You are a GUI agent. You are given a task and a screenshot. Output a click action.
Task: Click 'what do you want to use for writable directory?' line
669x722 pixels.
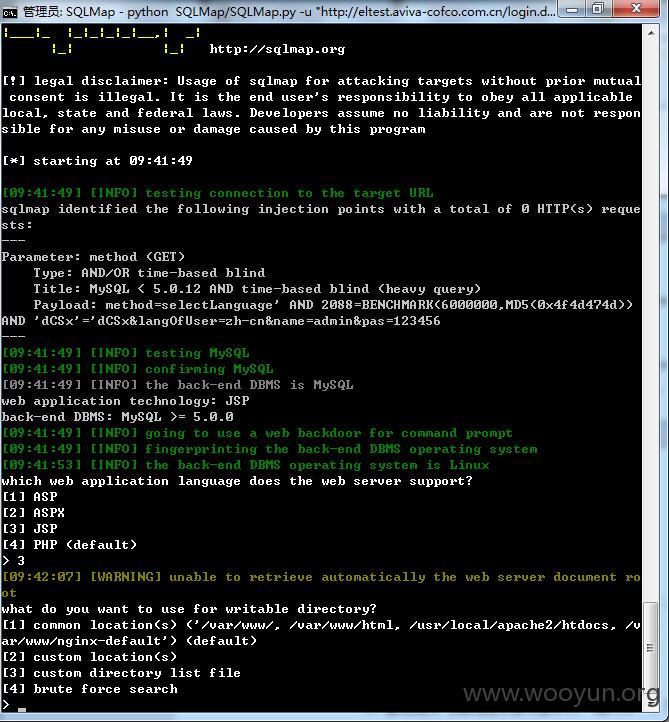189,609
